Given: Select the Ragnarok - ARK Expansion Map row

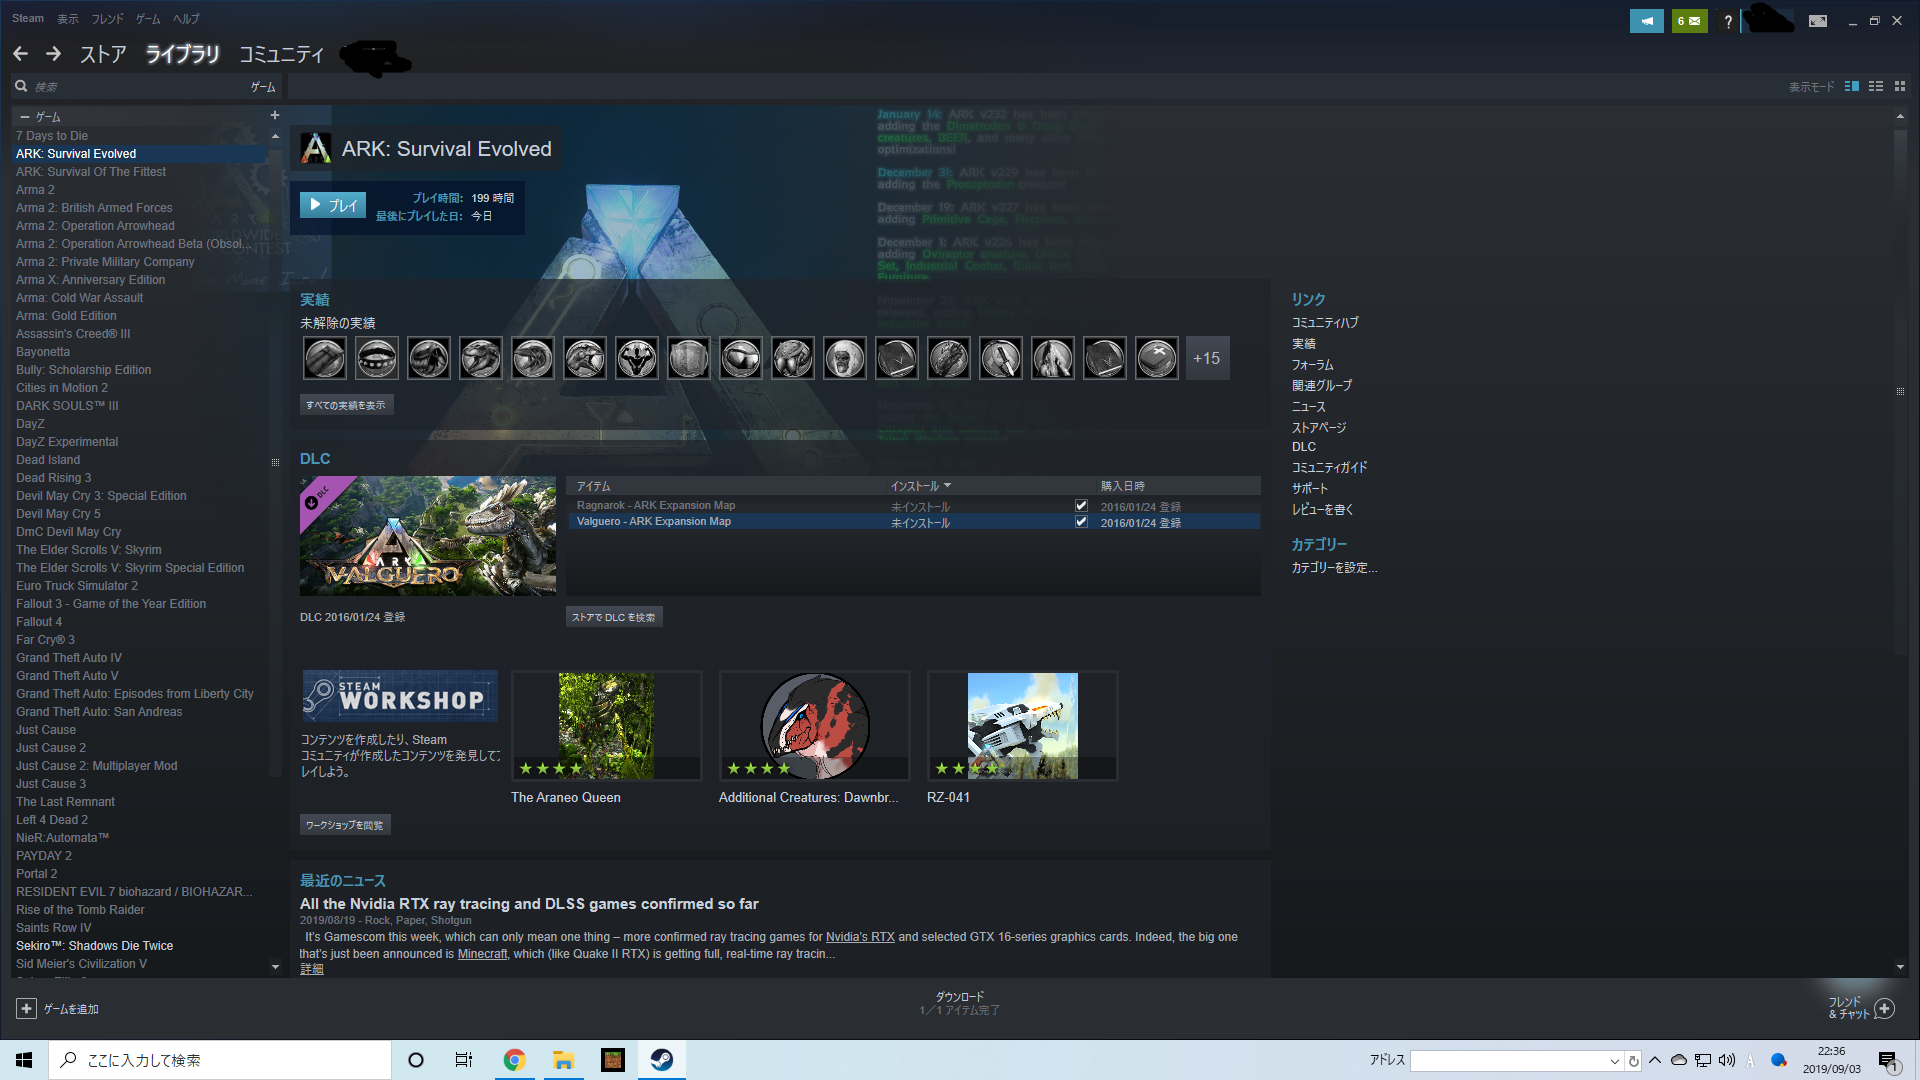Looking at the screenshot, I should pos(913,506).
